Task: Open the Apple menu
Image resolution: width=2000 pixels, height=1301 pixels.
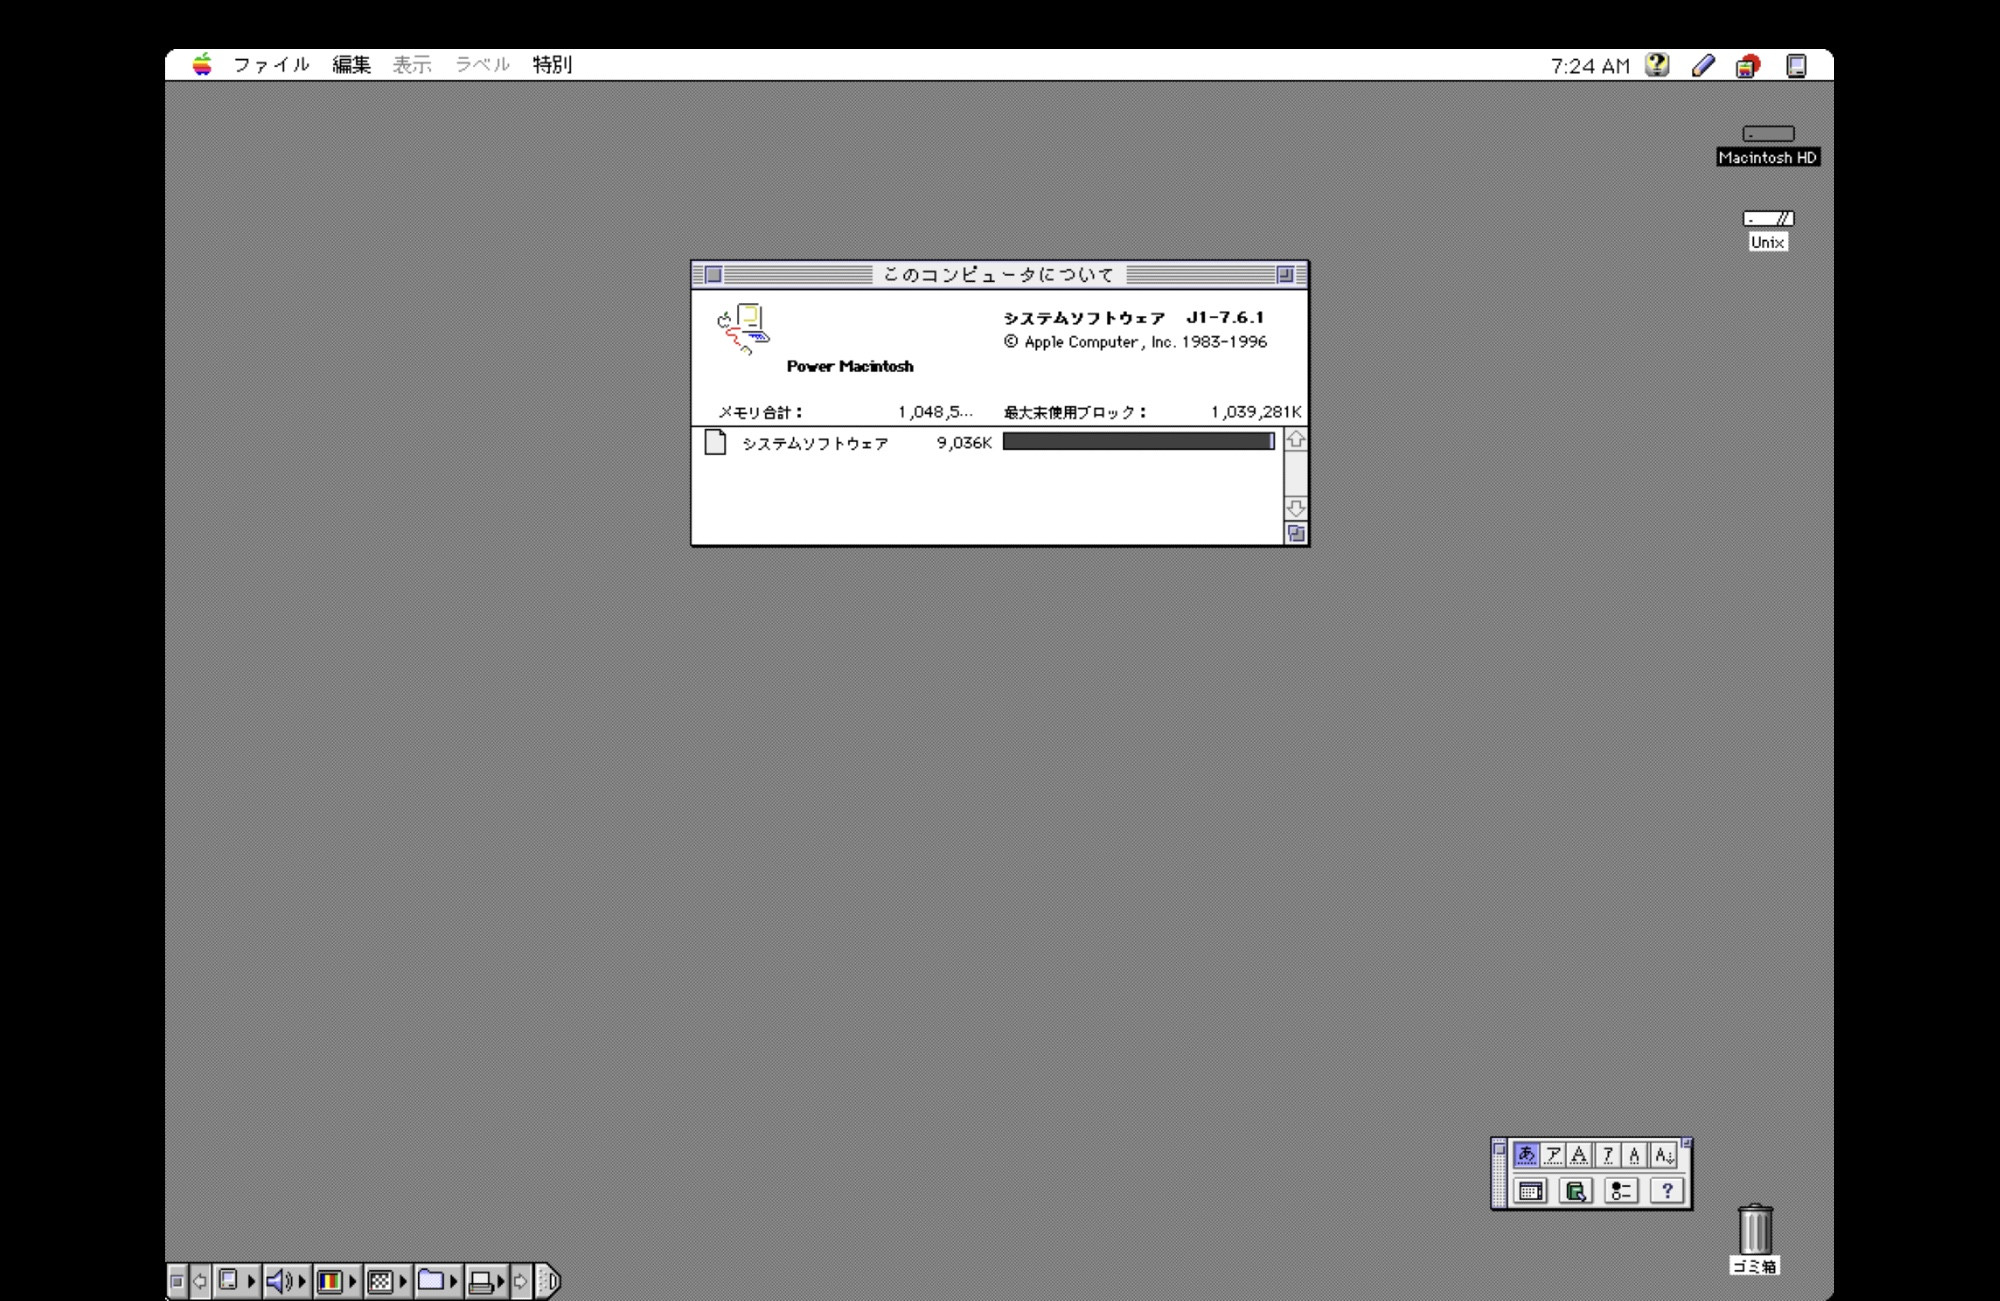Action: pyautogui.click(x=202, y=65)
